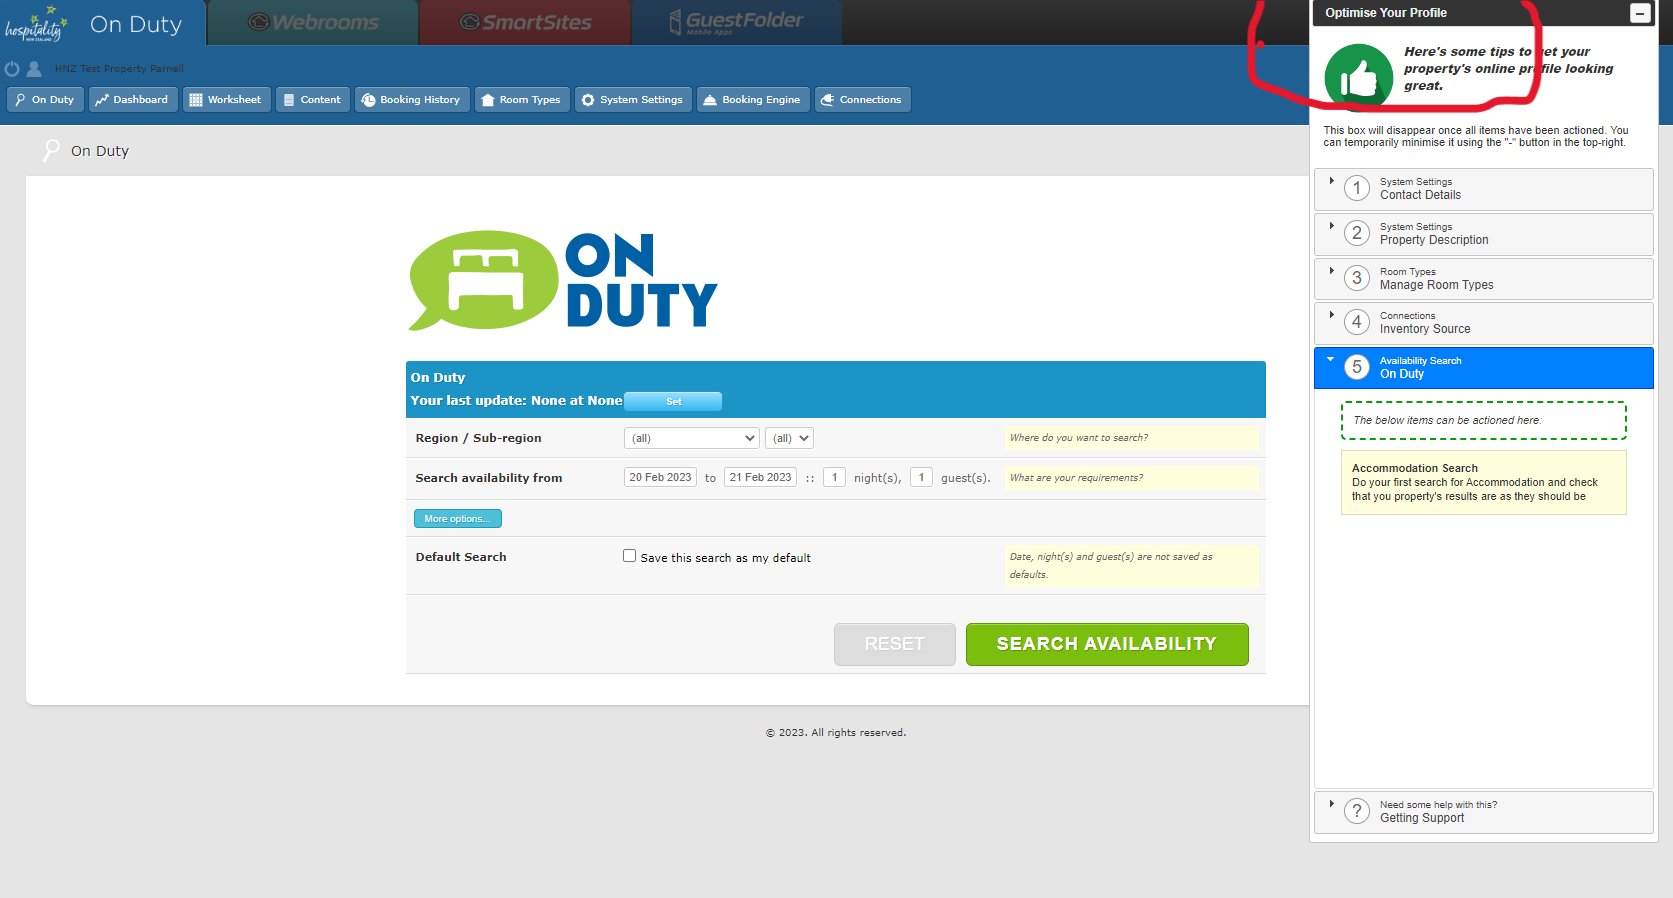
Task: Click step 4 circle for Inventory Source
Action: click(x=1357, y=322)
